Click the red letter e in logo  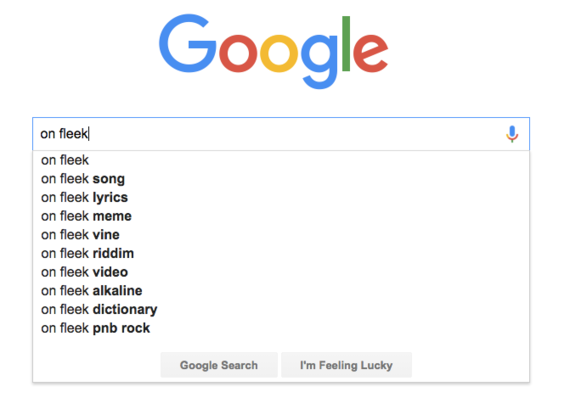tap(370, 52)
